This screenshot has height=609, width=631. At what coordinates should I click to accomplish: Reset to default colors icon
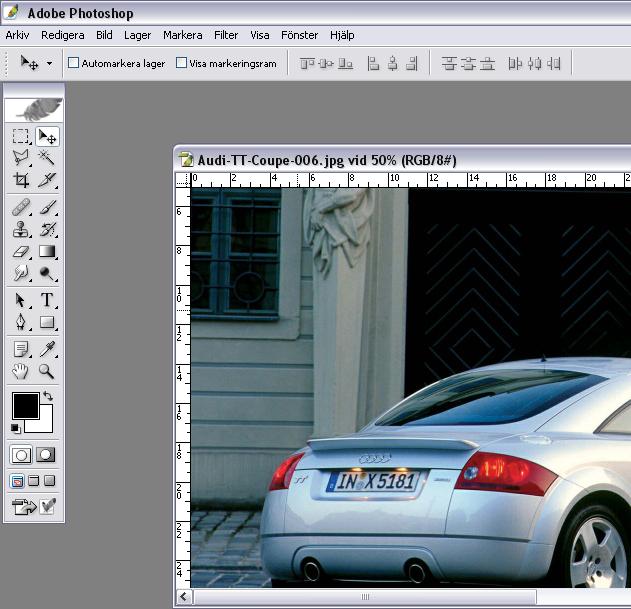pyautogui.click(x=16, y=429)
